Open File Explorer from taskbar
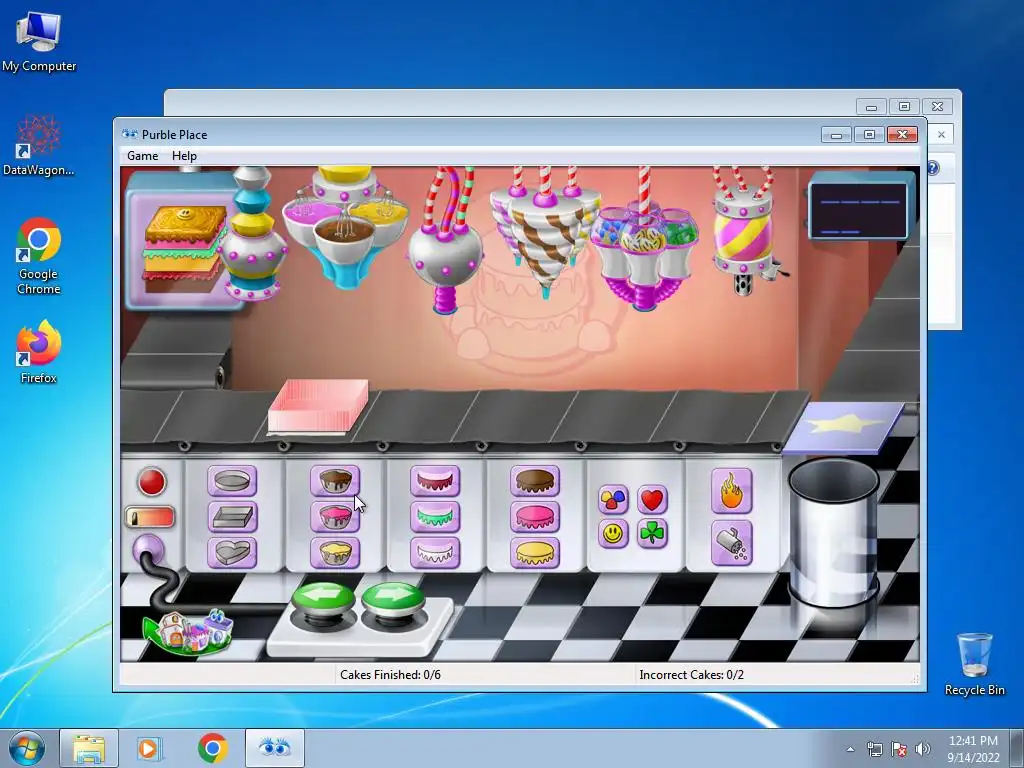 [x=89, y=748]
